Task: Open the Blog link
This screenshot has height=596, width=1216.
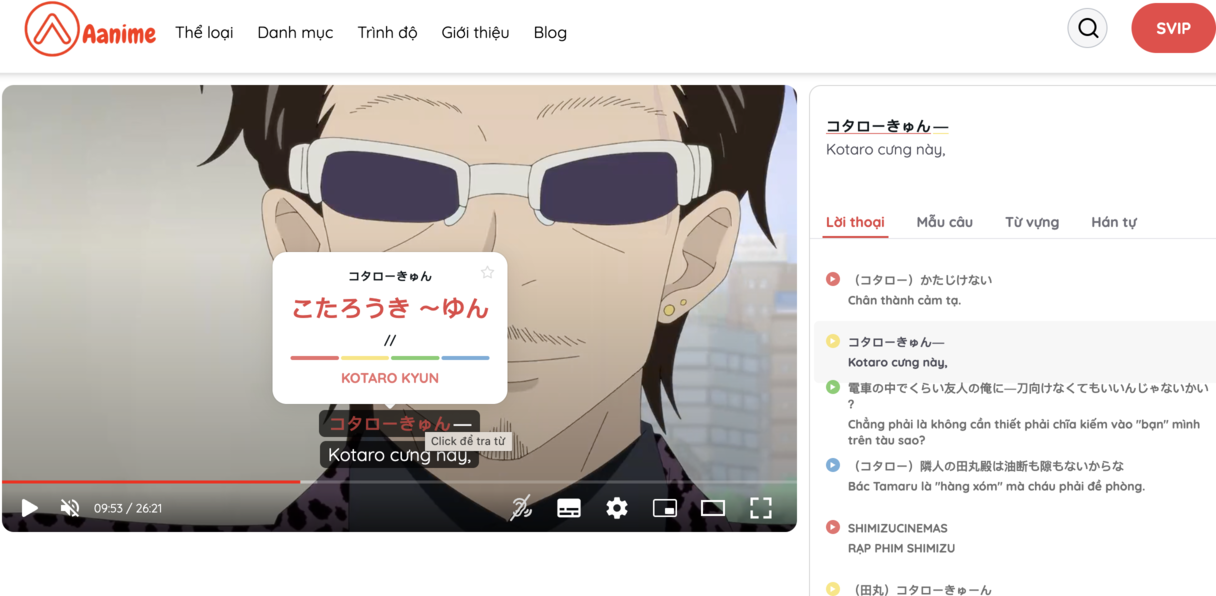Action: pos(550,32)
